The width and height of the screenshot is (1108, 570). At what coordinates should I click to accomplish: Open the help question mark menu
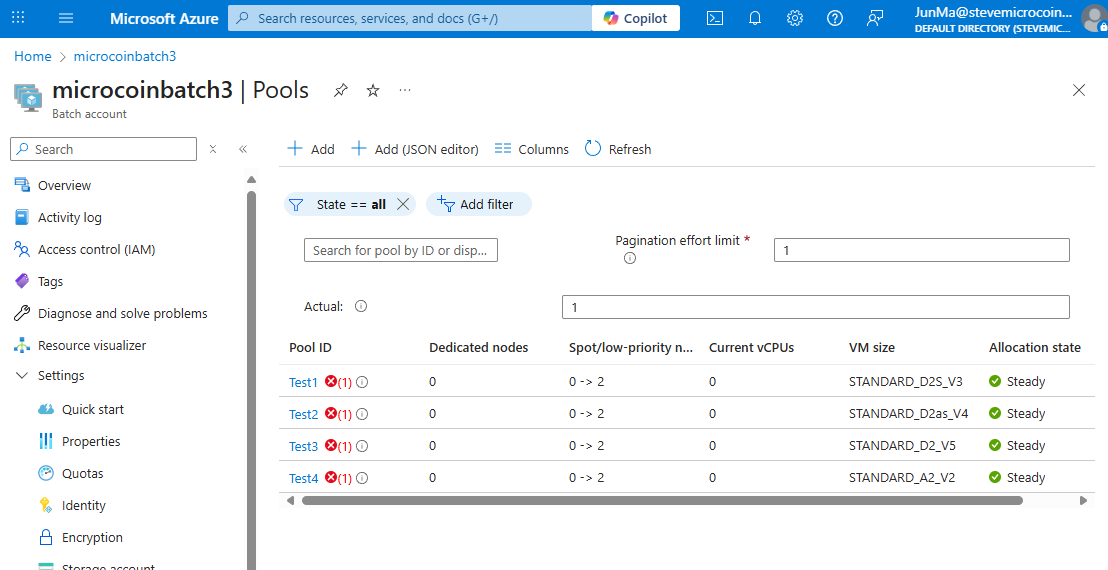click(835, 18)
